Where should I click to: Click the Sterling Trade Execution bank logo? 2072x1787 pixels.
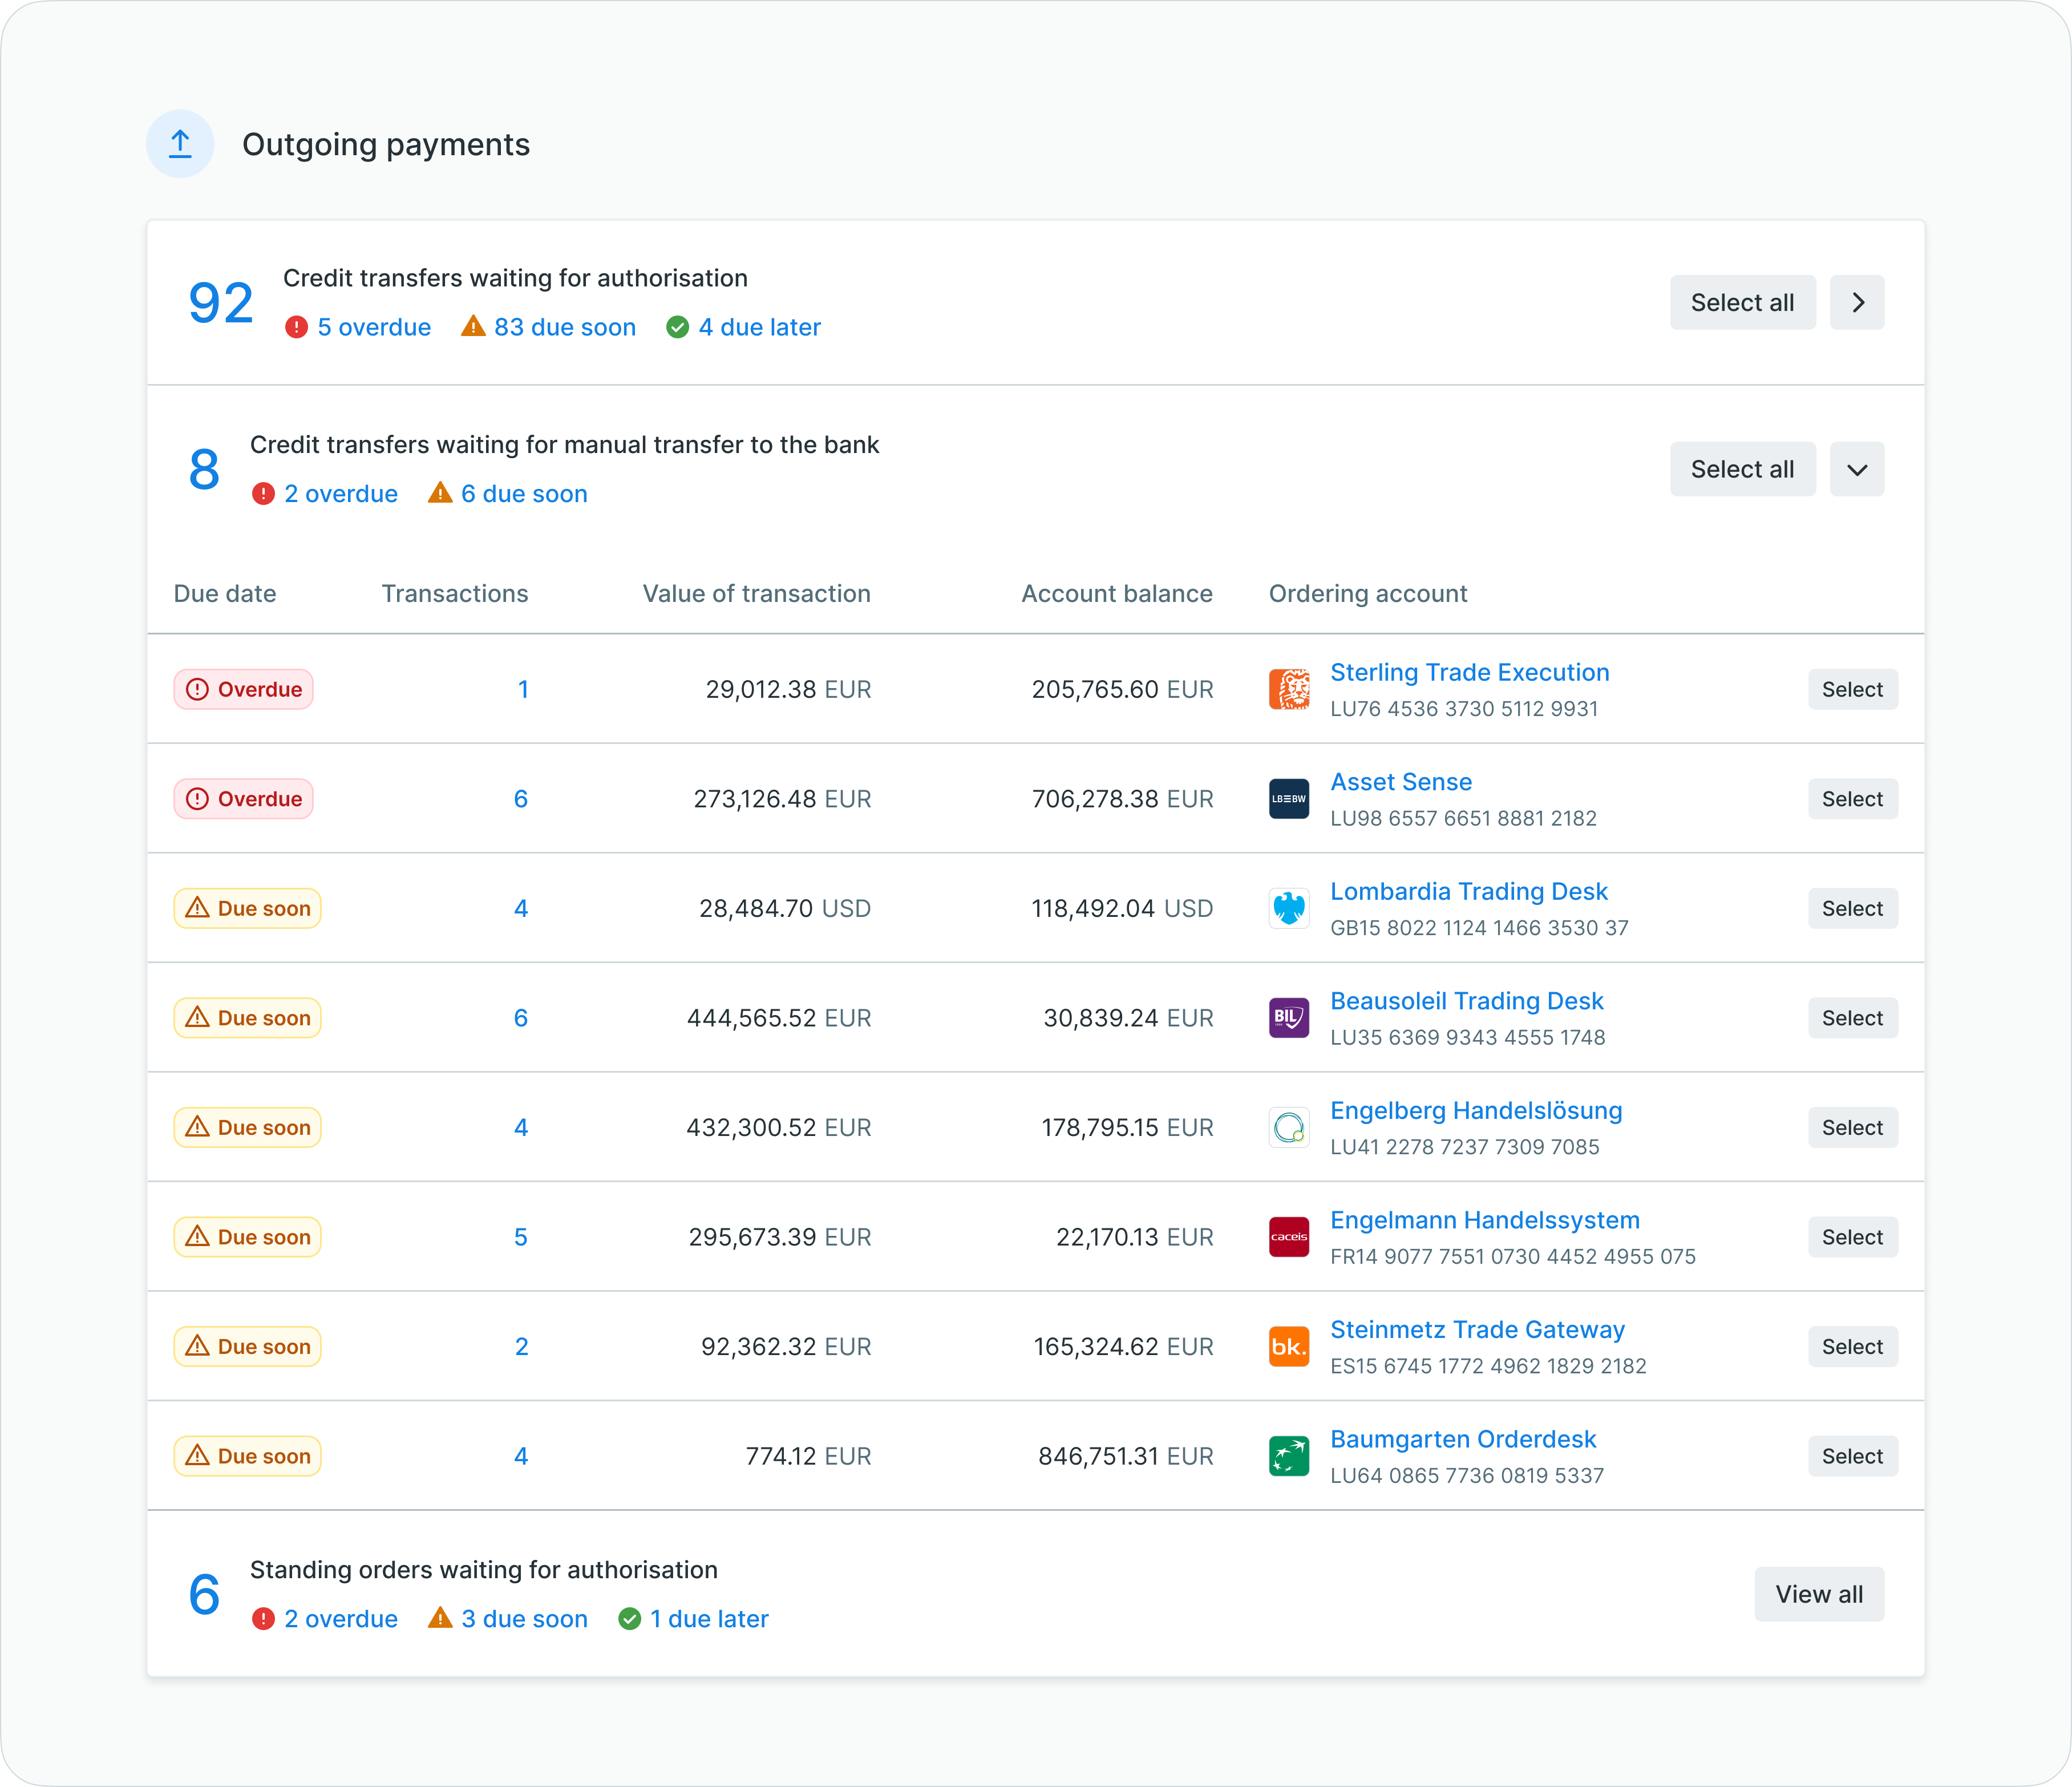pos(1288,689)
